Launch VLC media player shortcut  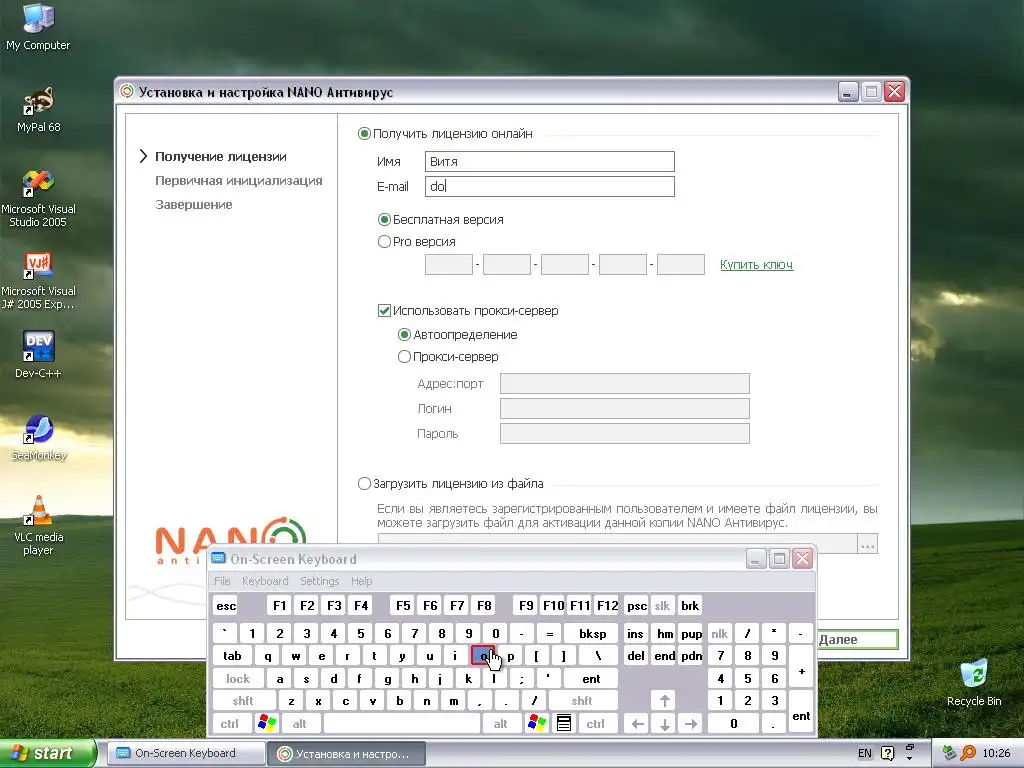click(38, 526)
